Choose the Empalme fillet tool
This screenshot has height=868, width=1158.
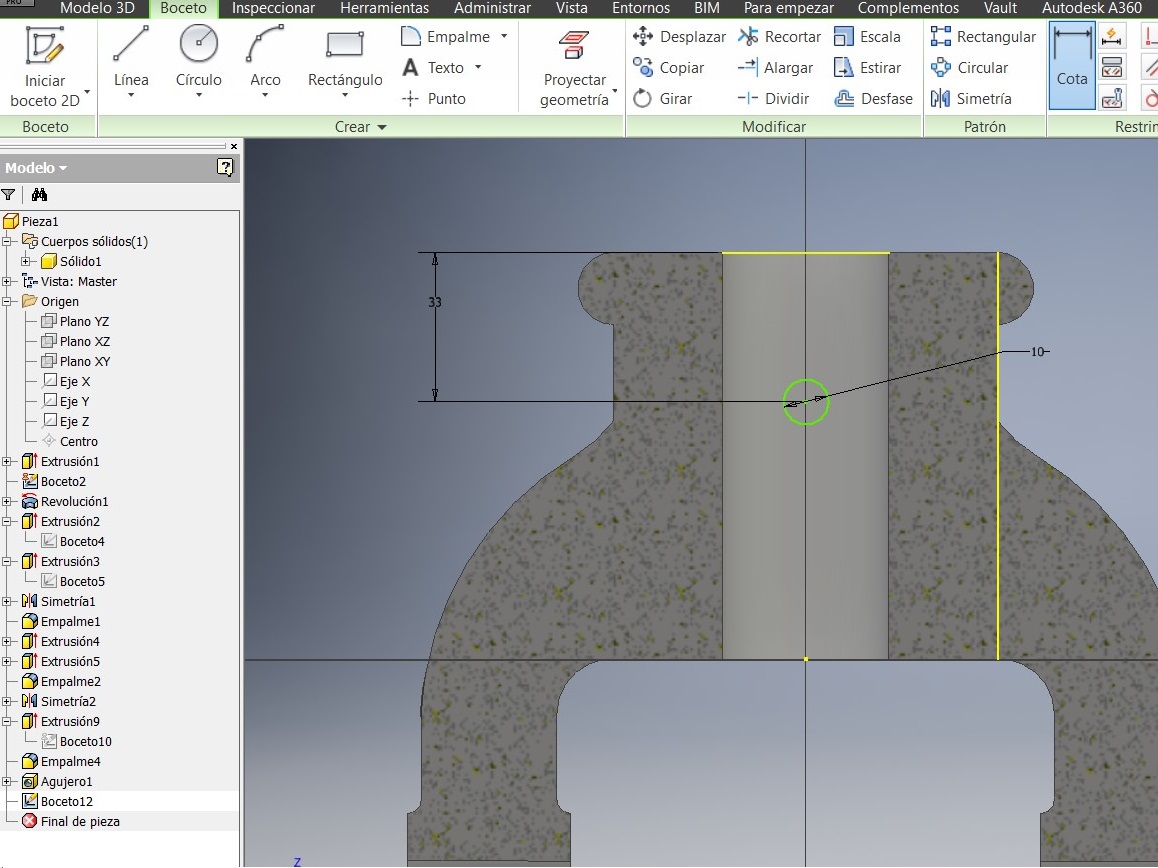tap(445, 36)
